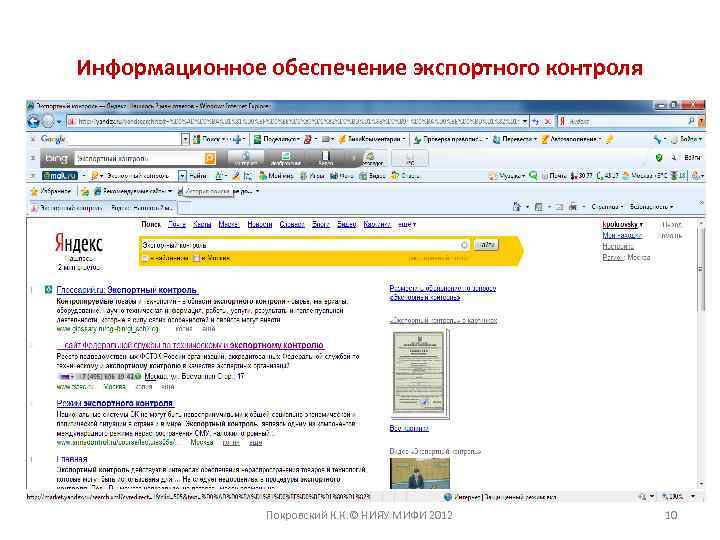Open the federal service on export control site link

pyautogui.click(x=191, y=345)
